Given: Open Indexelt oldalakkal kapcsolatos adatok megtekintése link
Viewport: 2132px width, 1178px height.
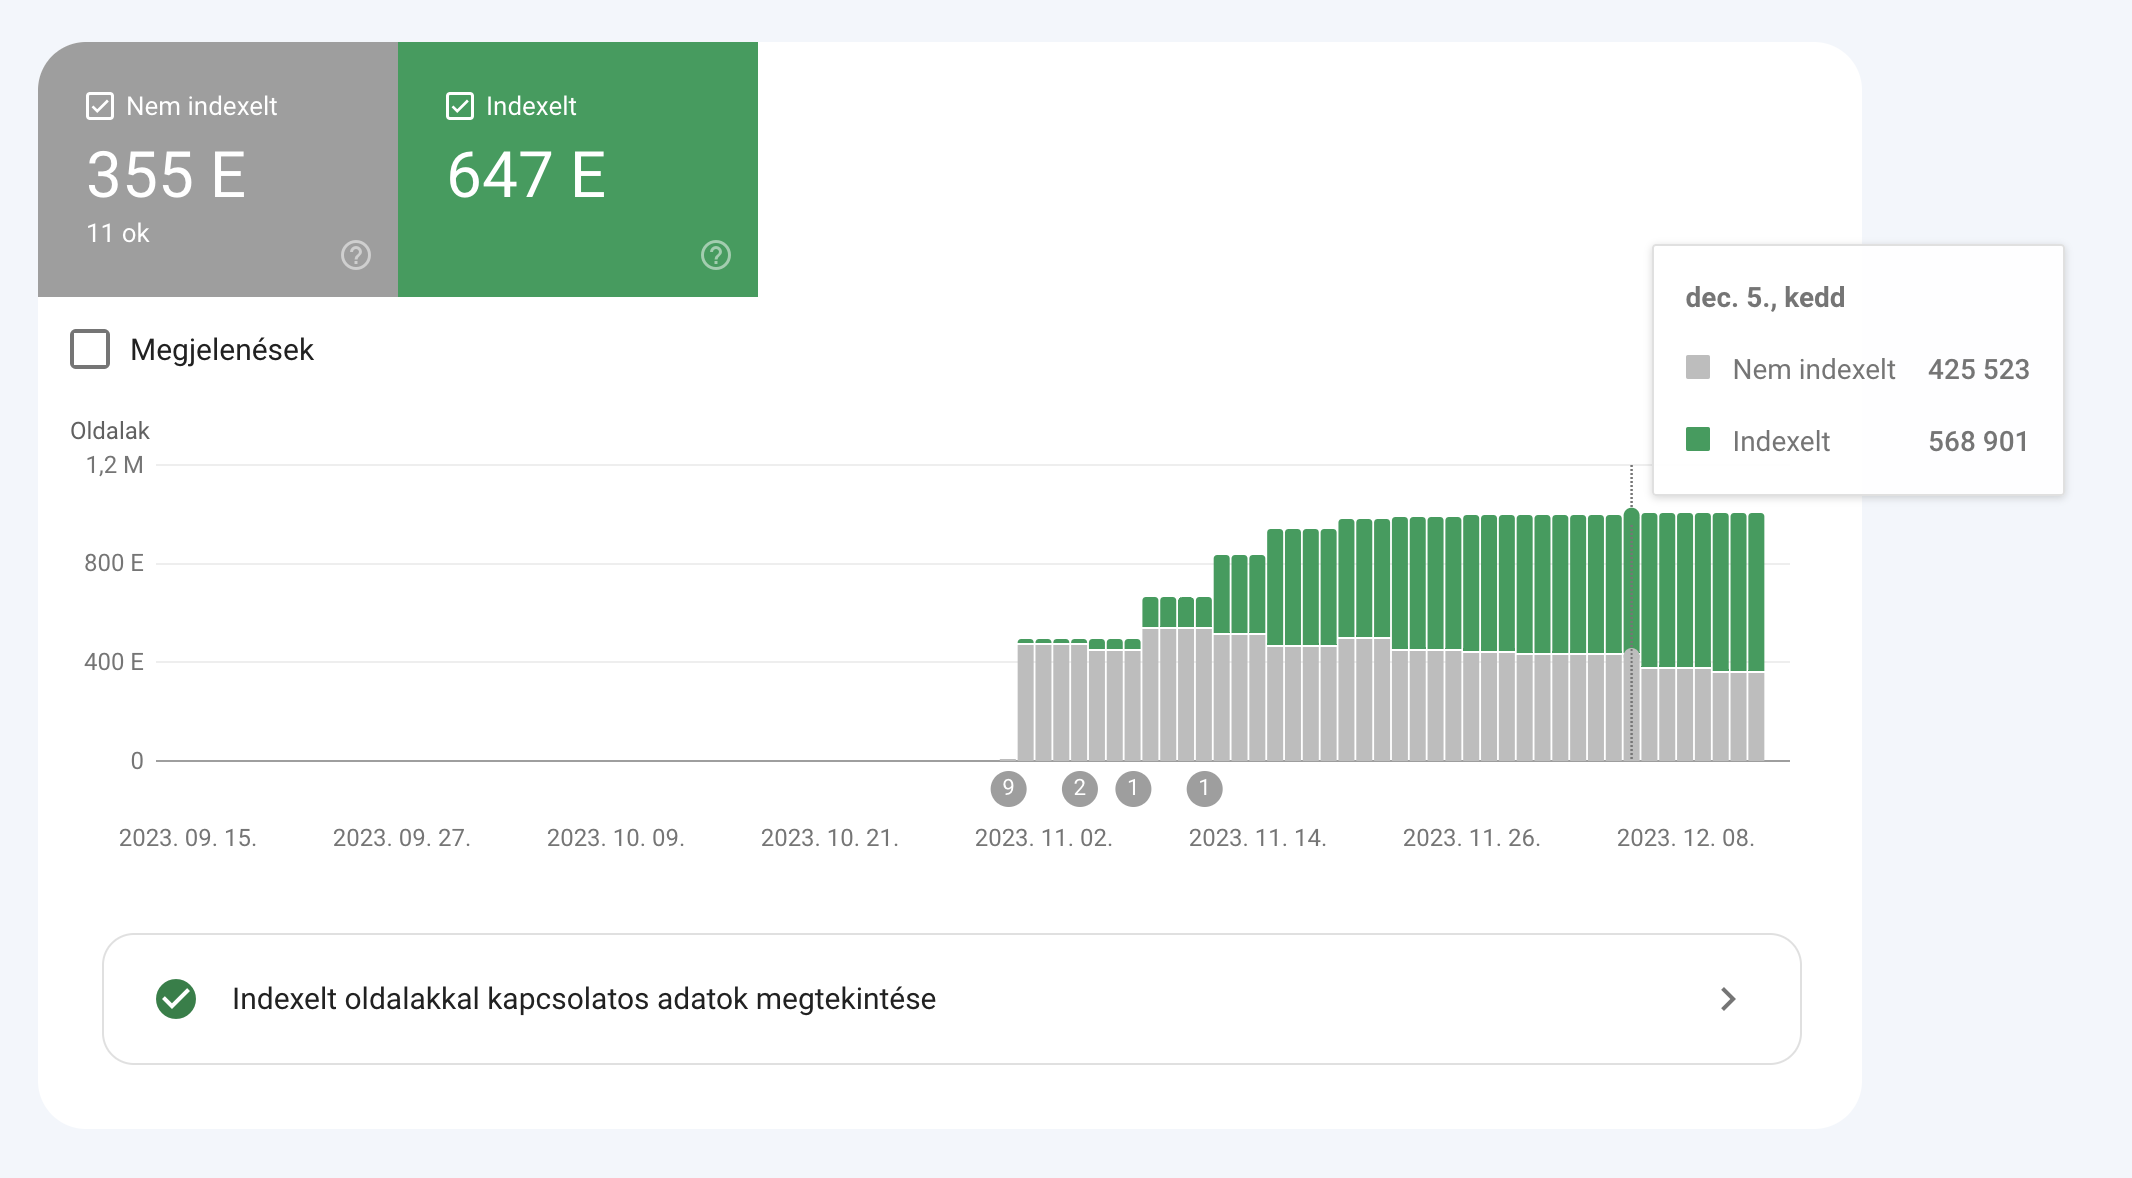Looking at the screenshot, I should coord(584,999).
